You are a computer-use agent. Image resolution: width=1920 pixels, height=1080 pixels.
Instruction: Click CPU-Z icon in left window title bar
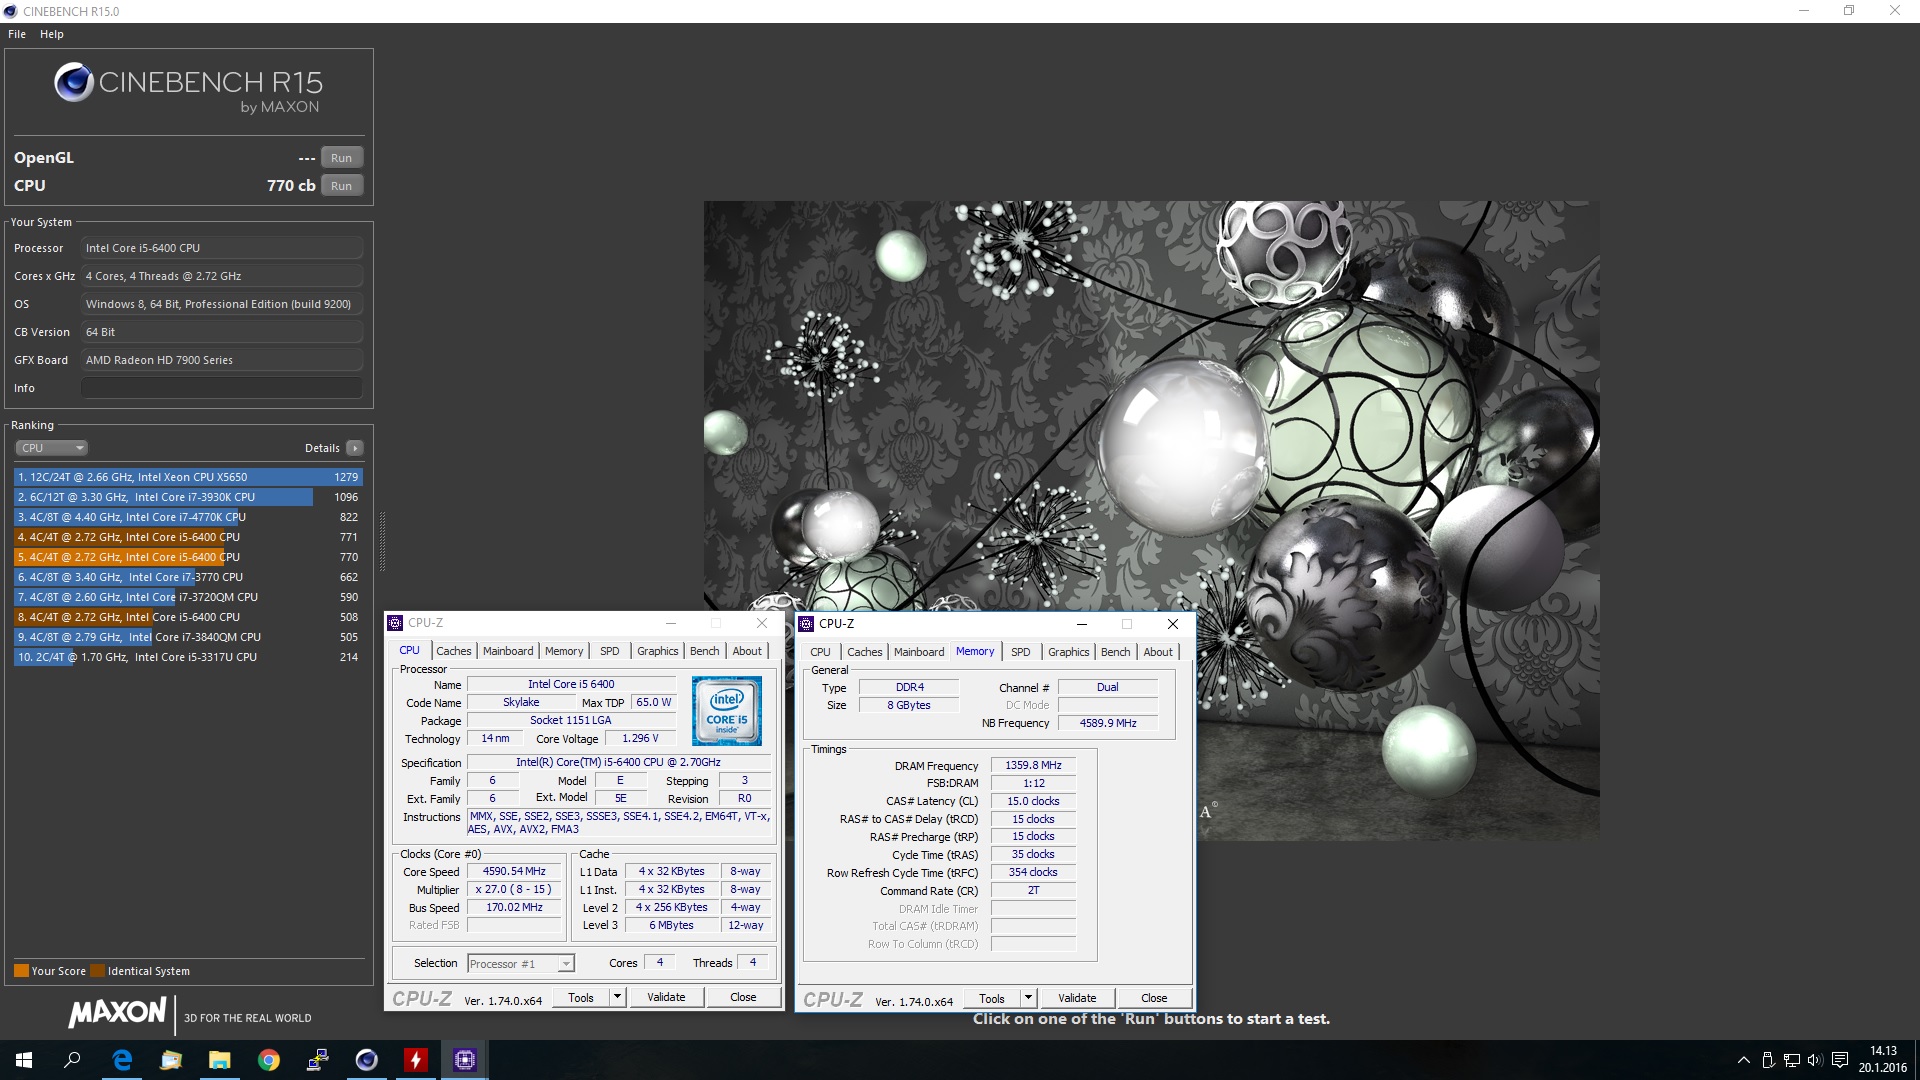tap(396, 623)
